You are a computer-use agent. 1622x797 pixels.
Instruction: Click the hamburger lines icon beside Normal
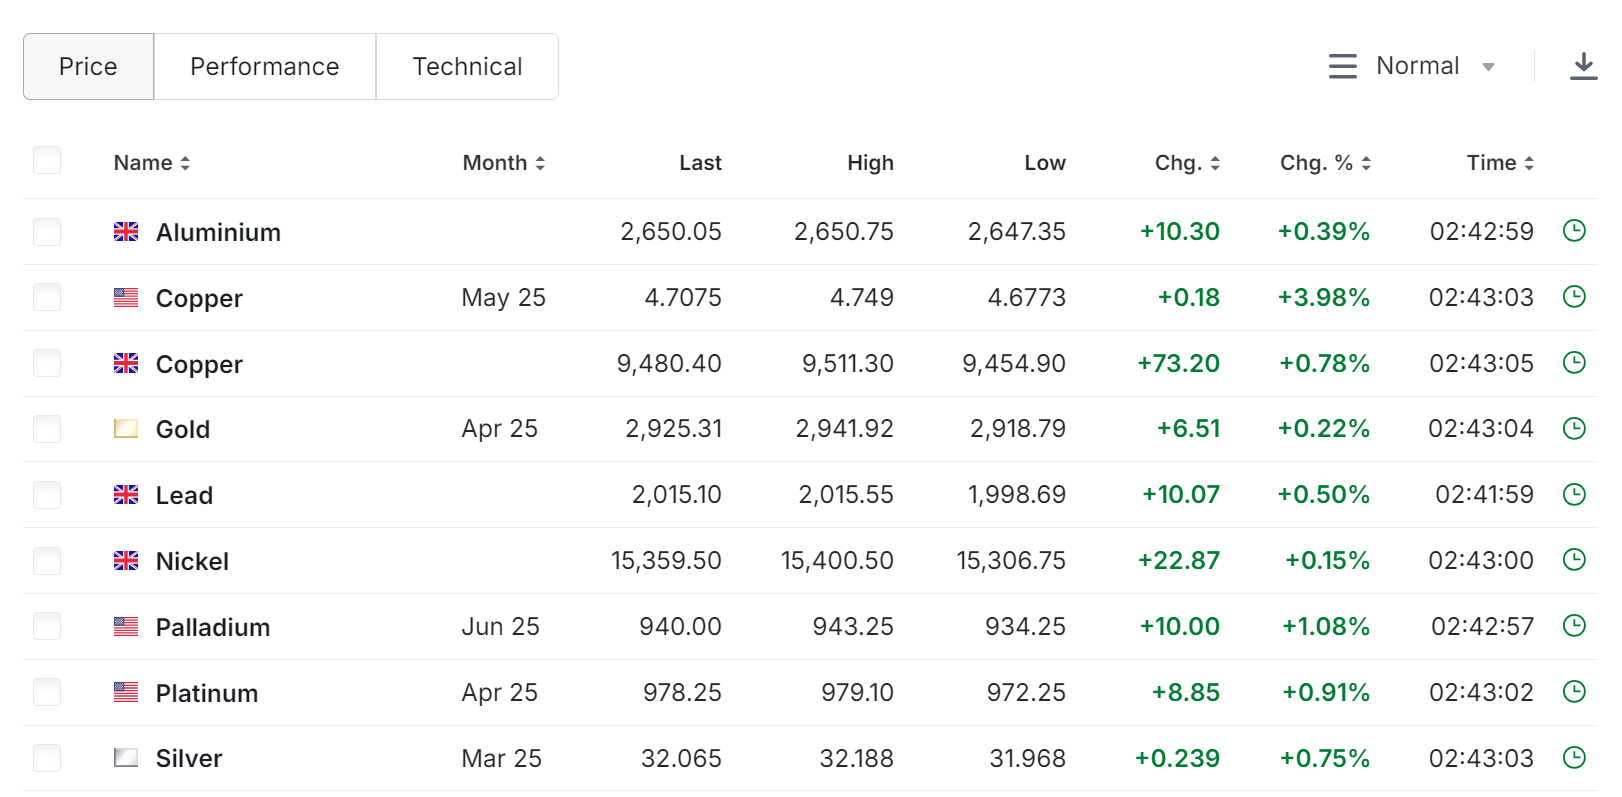tap(1342, 66)
